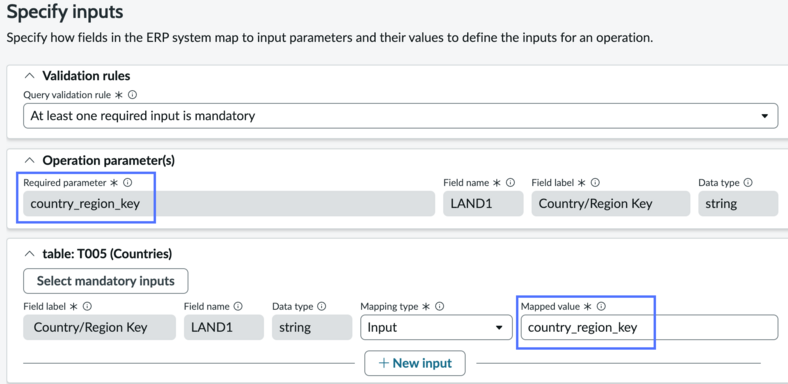Image resolution: width=788 pixels, height=384 pixels.
Task: Click info icon beside Operation parameter Field name
Action: click(511, 183)
